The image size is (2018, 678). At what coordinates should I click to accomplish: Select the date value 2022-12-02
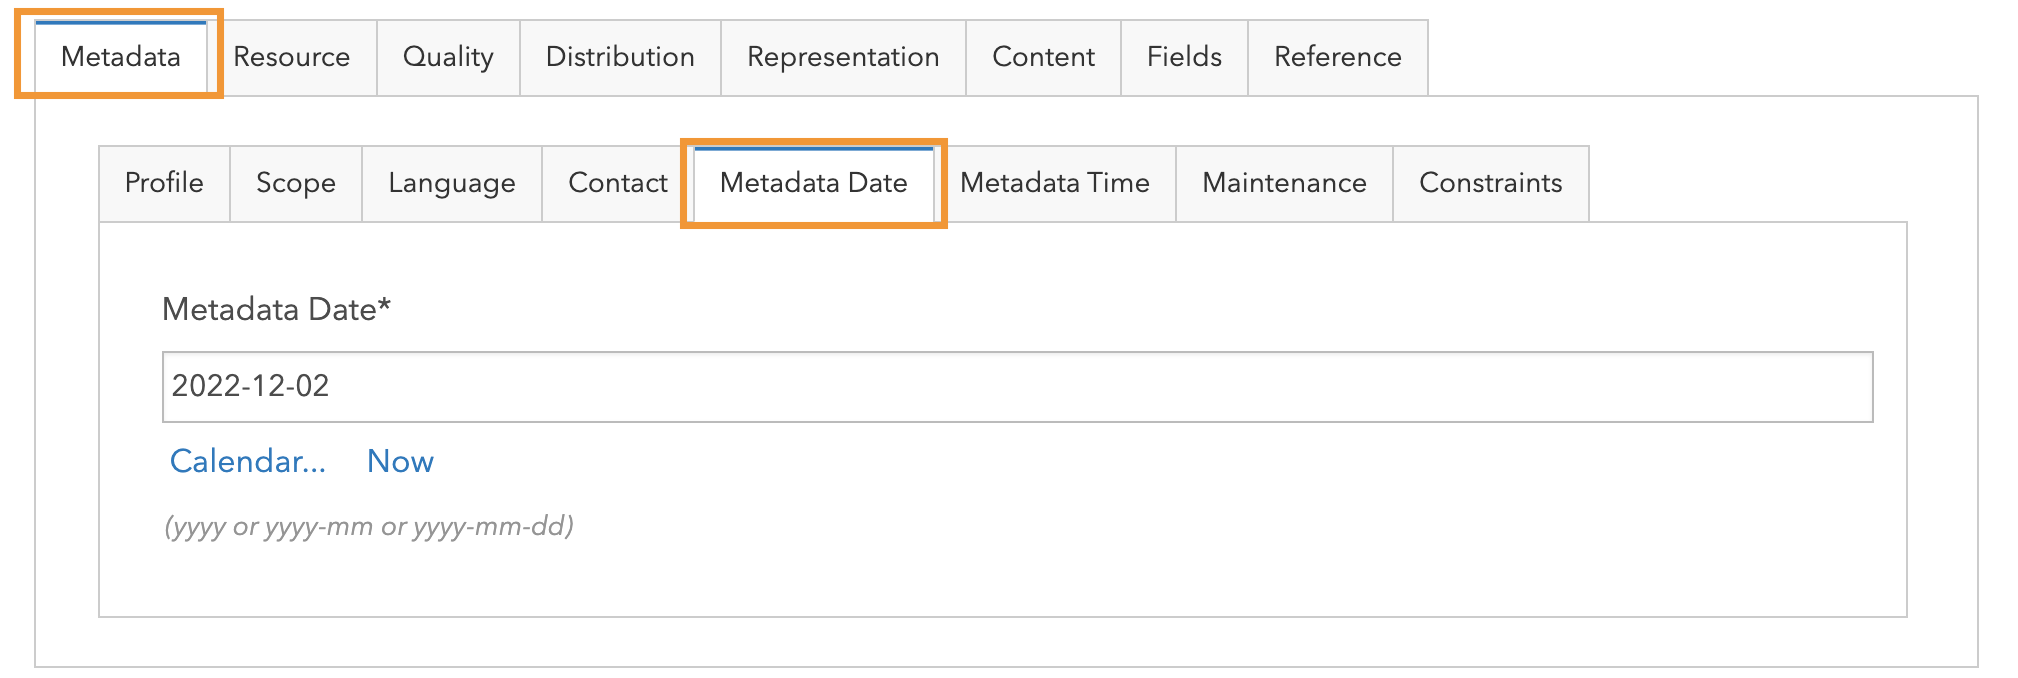[249, 386]
